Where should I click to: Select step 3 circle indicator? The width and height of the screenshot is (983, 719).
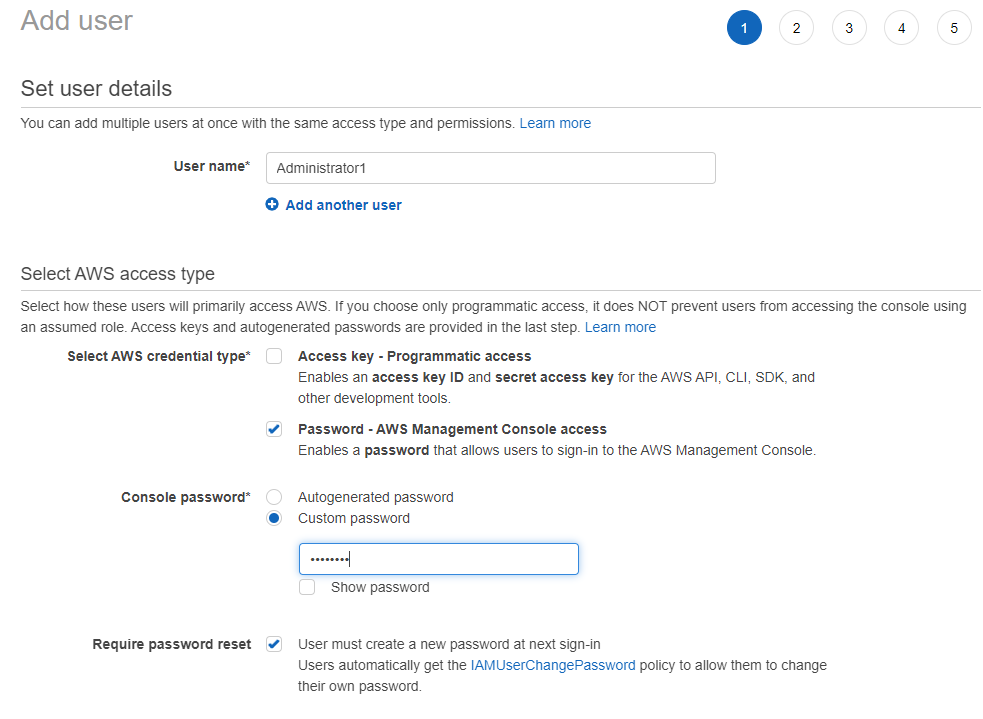tap(849, 28)
